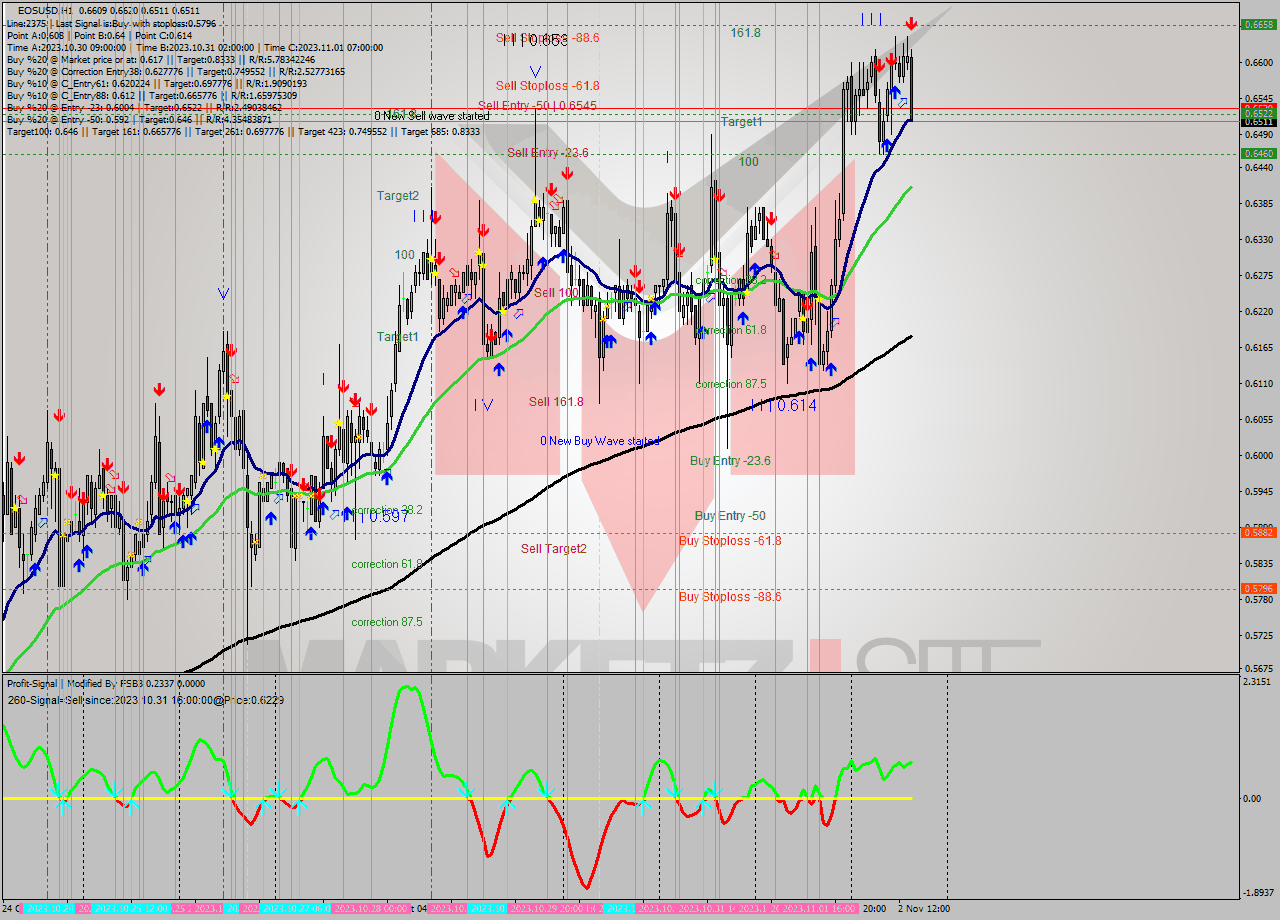Image resolution: width=1280 pixels, height=920 pixels.
Task: Click '0 New Sell wave started' label
Action: pyautogui.click(x=432, y=116)
